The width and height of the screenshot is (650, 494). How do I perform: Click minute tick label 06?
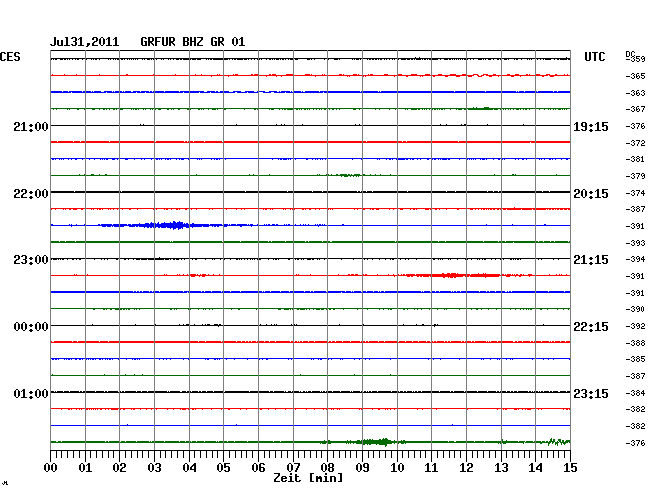pos(258,468)
